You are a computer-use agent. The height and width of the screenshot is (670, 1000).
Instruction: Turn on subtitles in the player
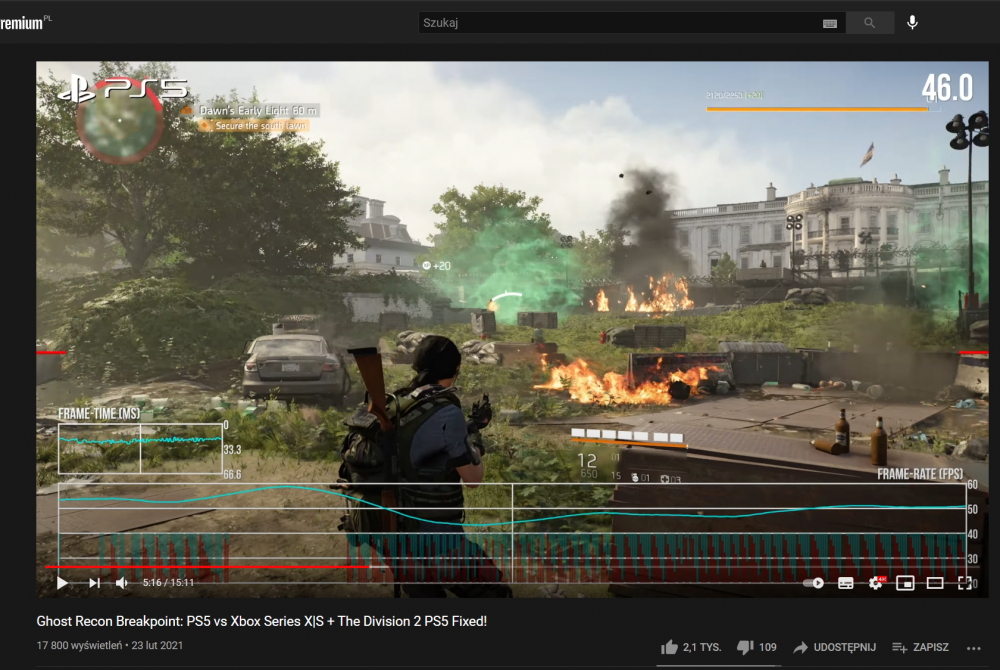tap(845, 582)
